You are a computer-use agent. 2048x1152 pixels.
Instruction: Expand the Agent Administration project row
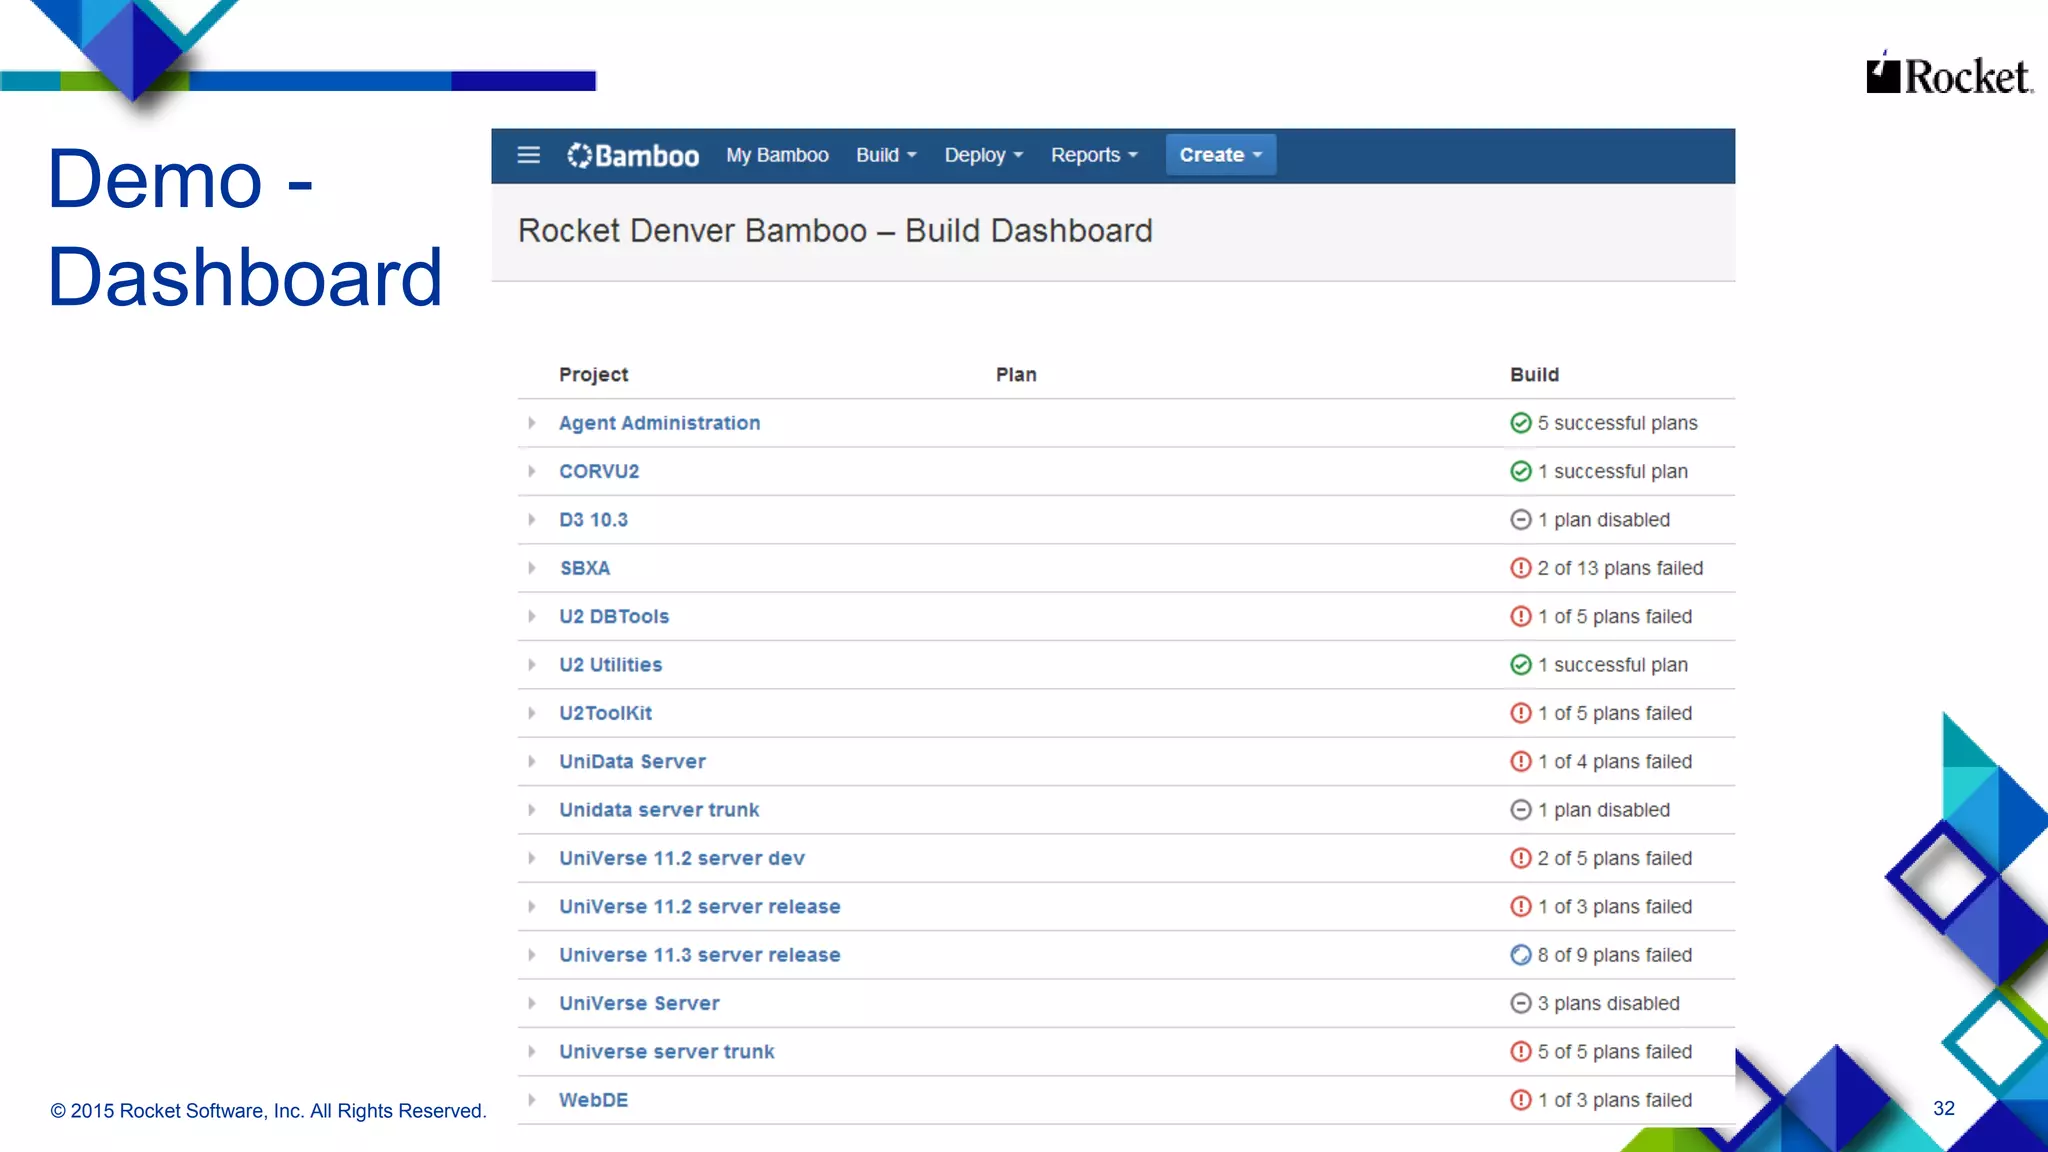coord(532,423)
